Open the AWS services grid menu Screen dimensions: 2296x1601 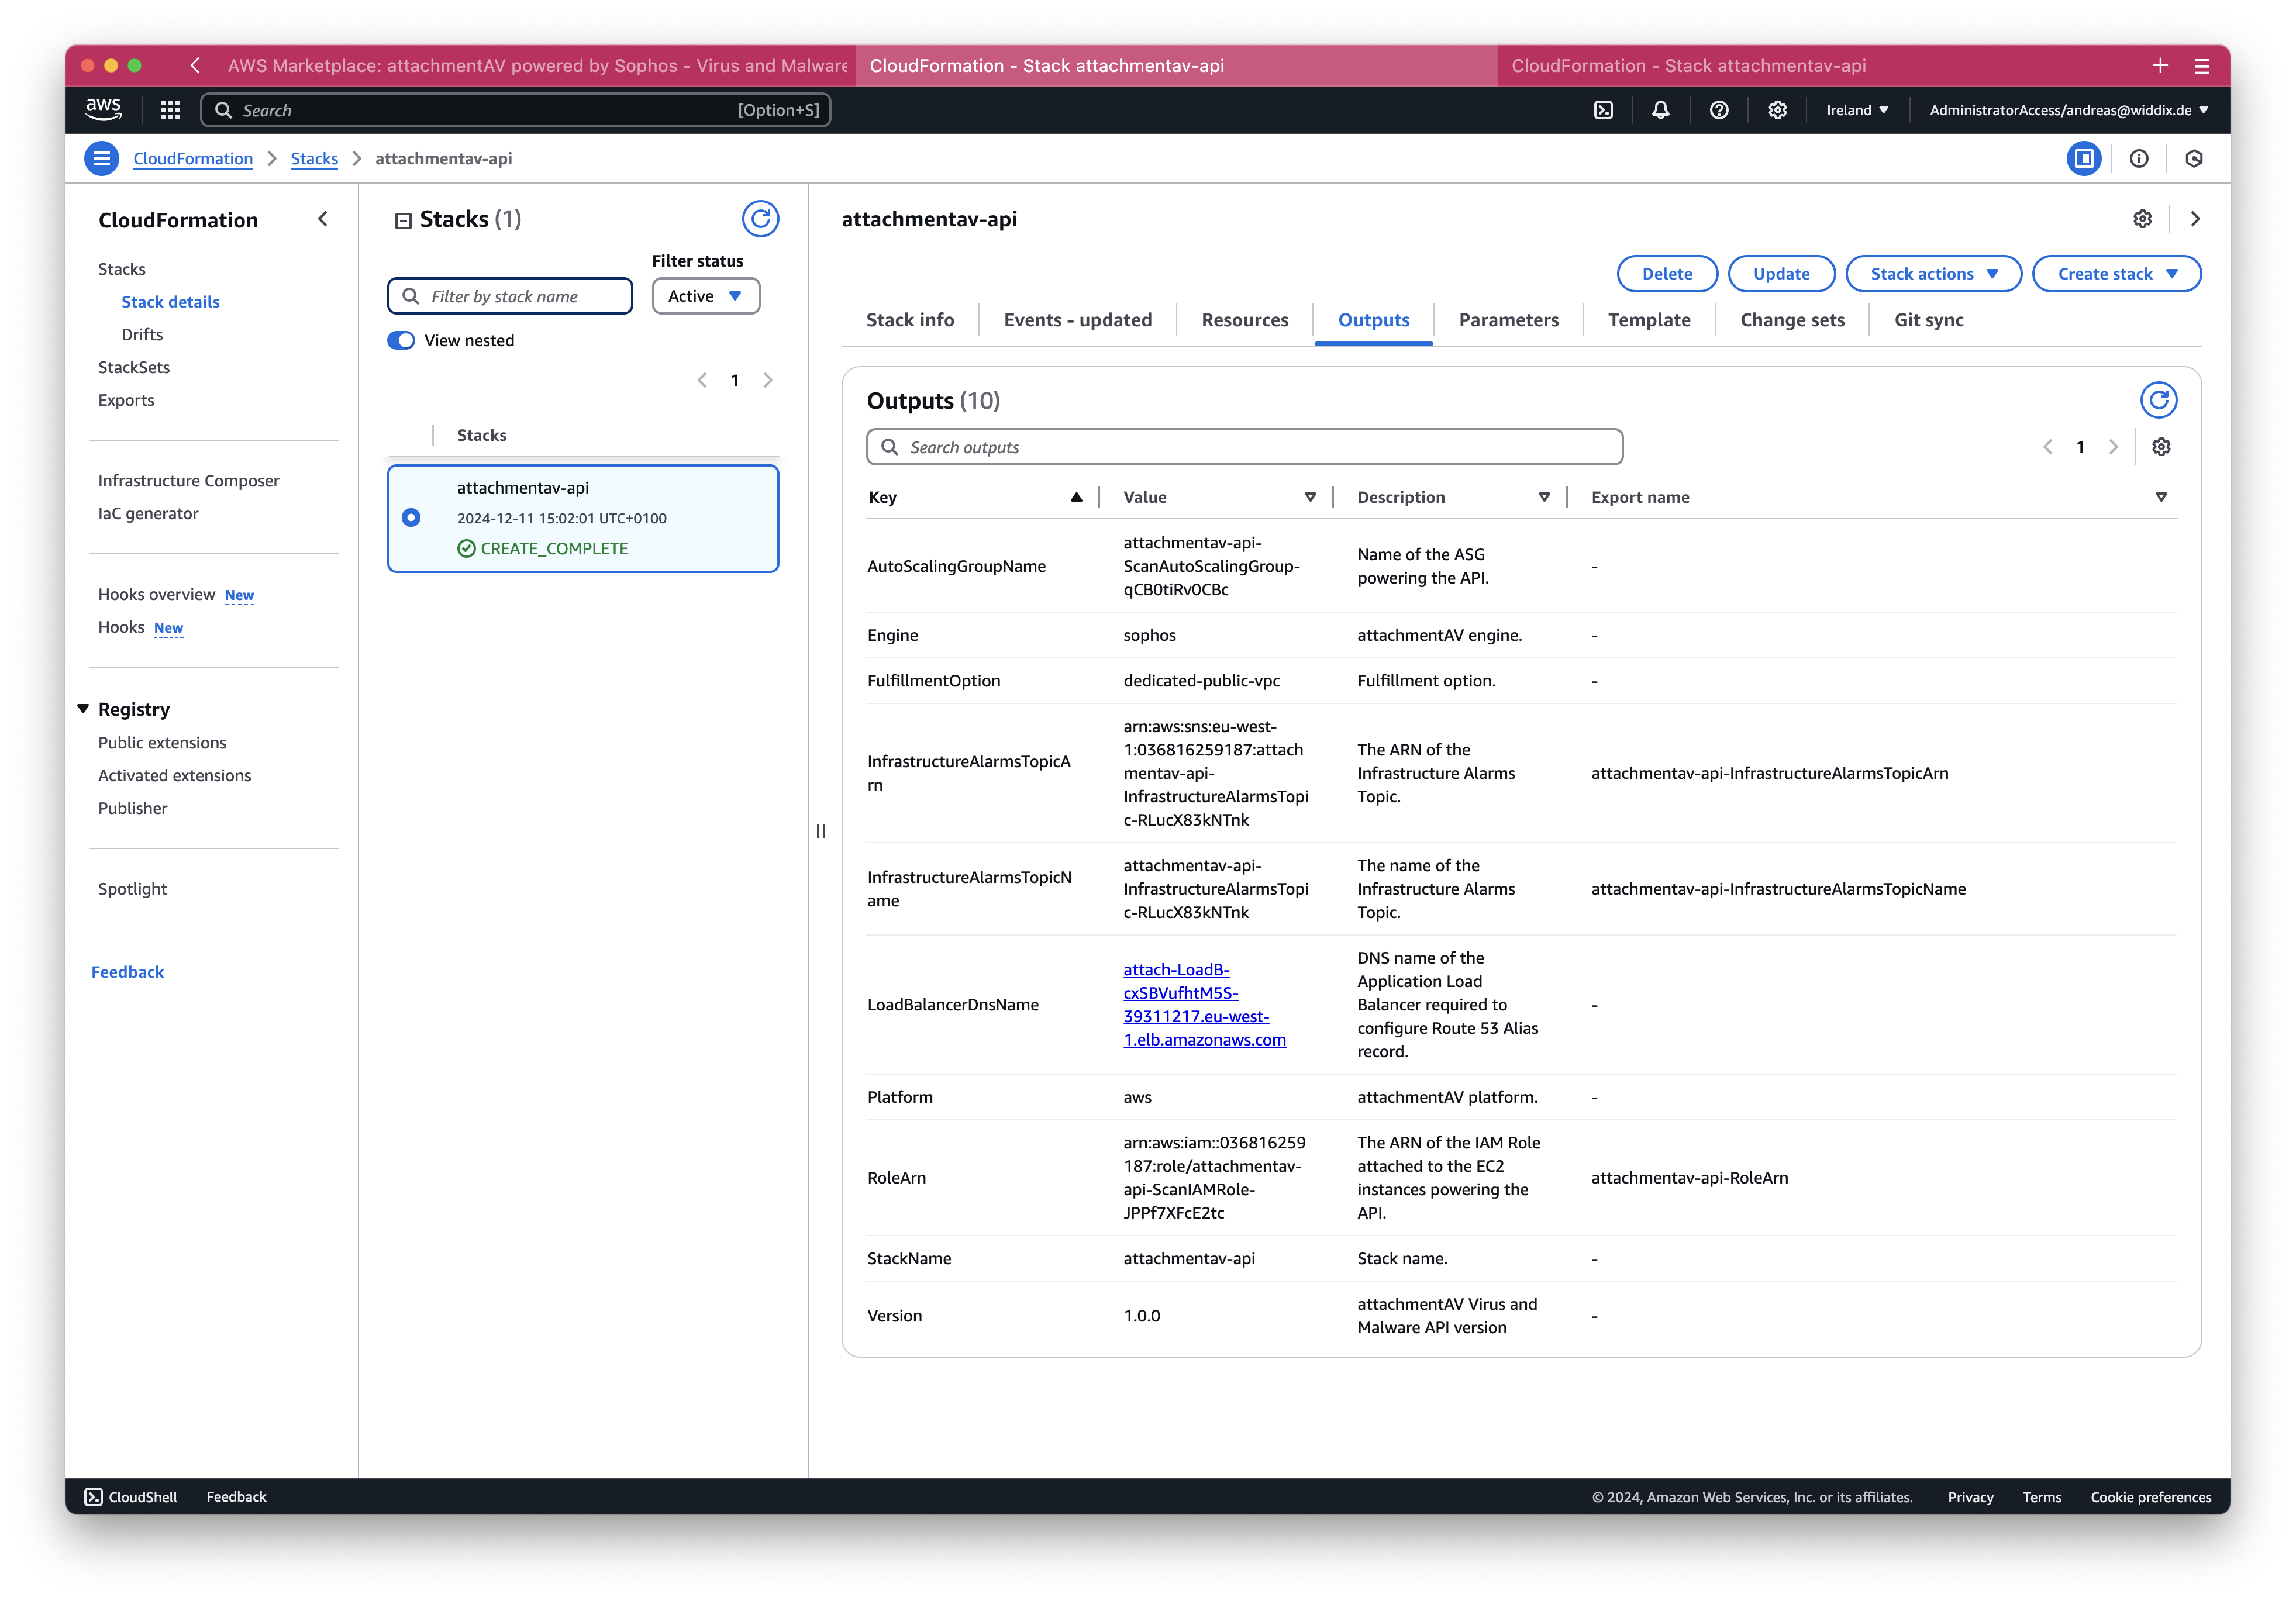pos(171,110)
